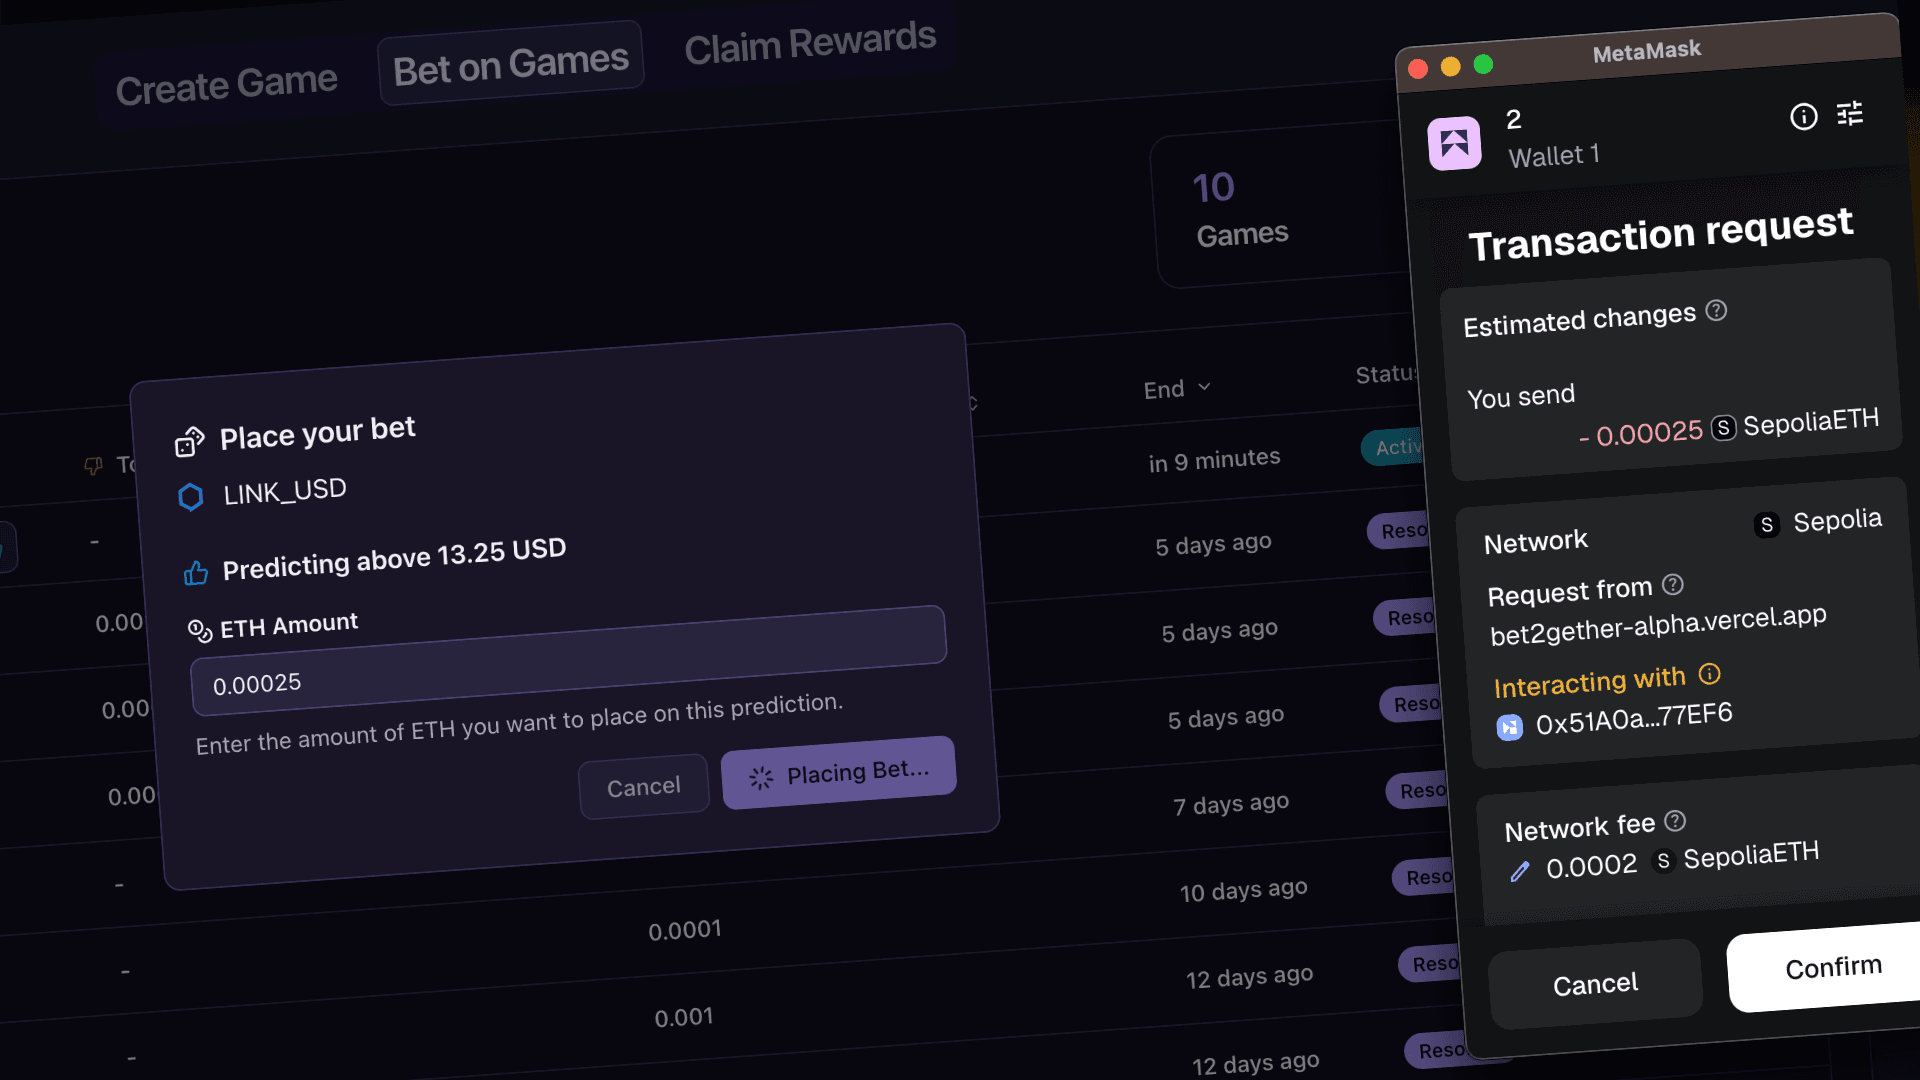Click the Request from help icon
Viewport: 1920px width, 1080px height.
tap(1673, 584)
